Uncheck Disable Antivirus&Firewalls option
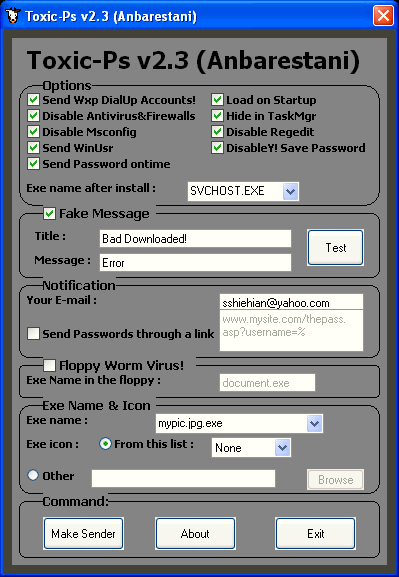The height and width of the screenshot is (577, 399). click(x=33, y=116)
